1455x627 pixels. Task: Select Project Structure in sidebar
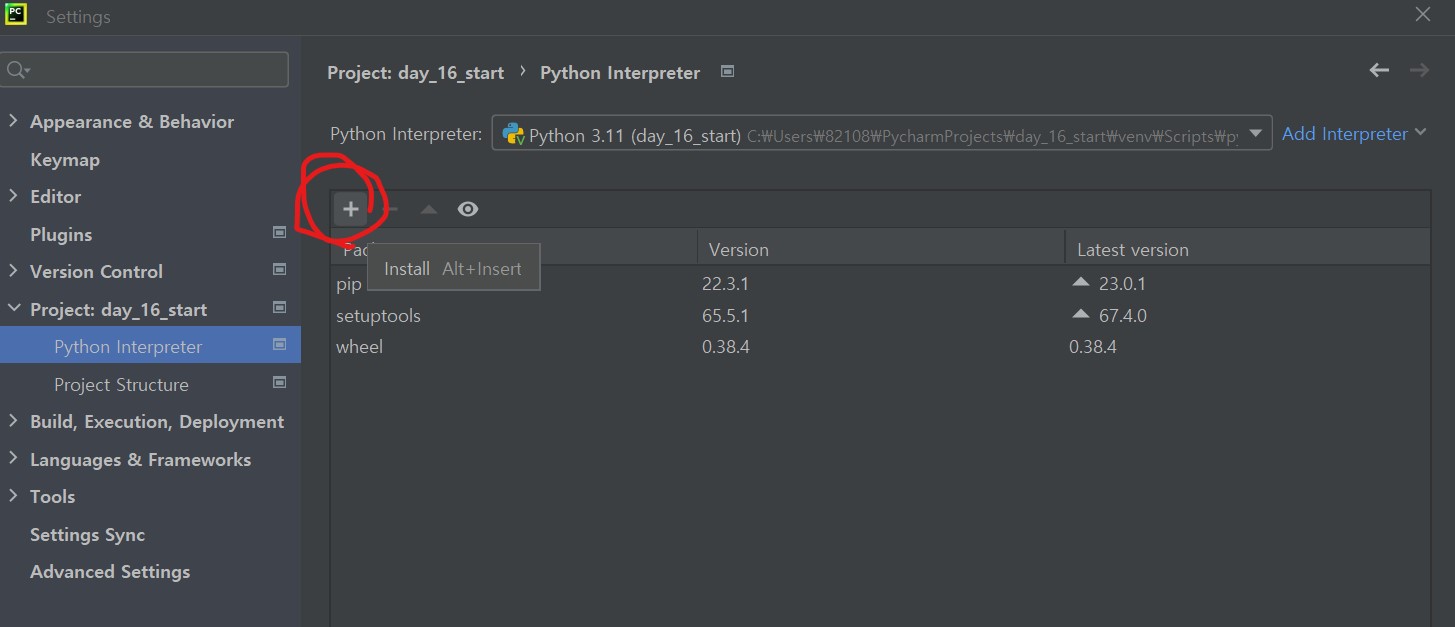[x=121, y=384]
